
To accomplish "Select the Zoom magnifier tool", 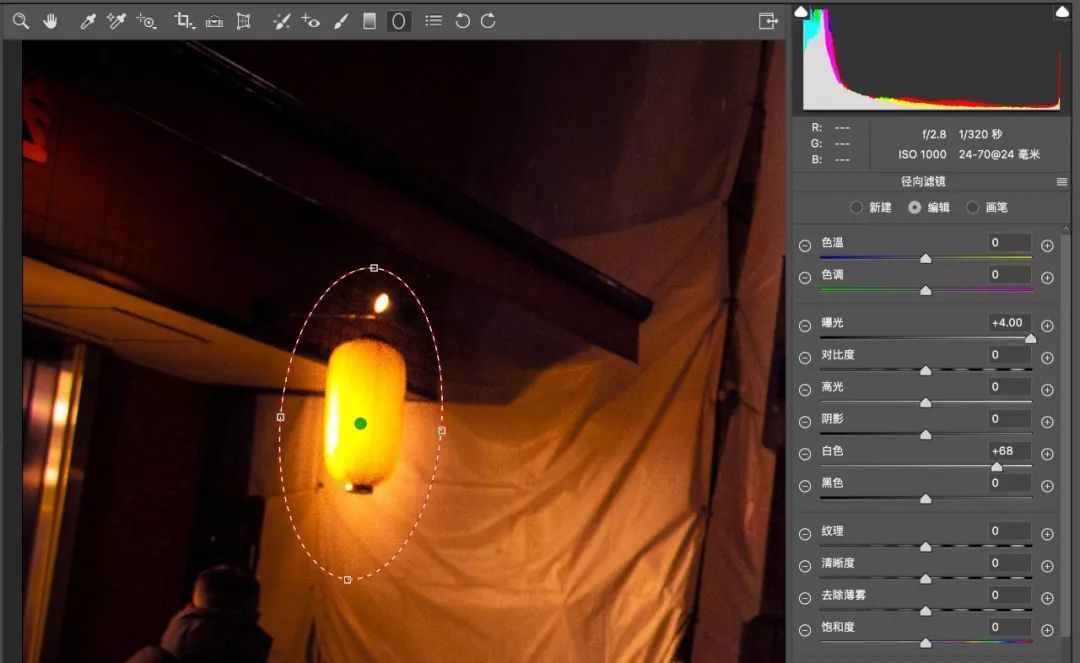I will tap(21, 21).
